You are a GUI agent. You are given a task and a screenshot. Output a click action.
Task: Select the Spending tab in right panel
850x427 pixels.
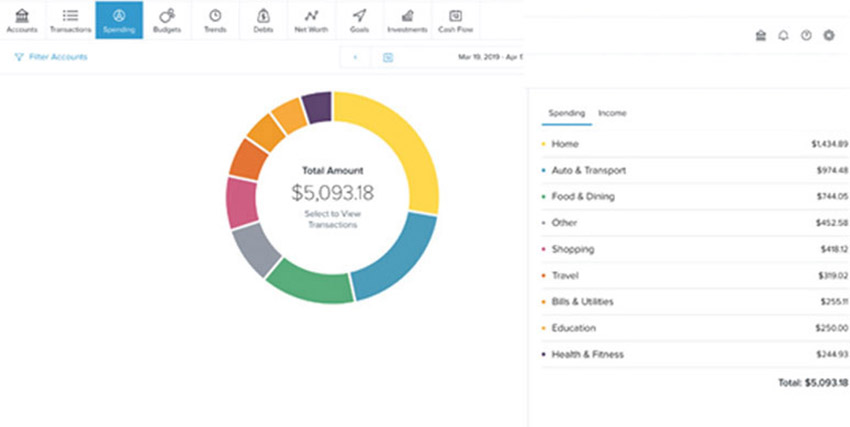pyautogui.click(x=566, y=113)
